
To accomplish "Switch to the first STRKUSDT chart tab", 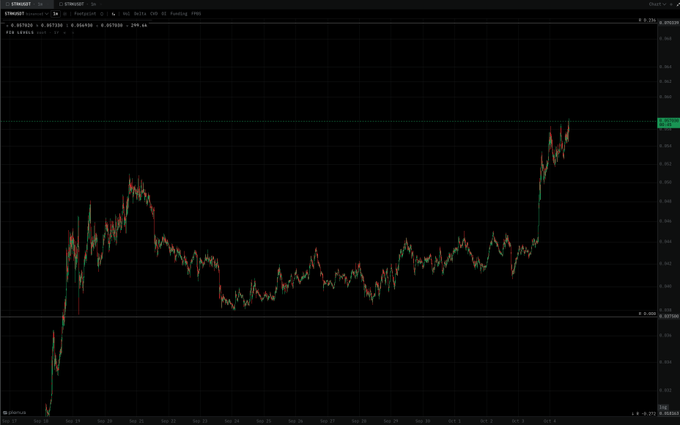I will pos(25,4).
